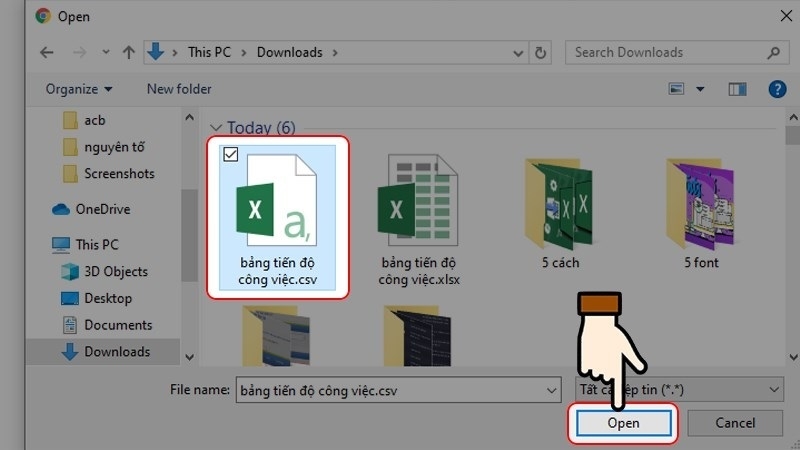Image resolution: width=800 pixels, height=450 pixels.
Task: Select OneDrive in the navigation pane
Action: 102,209
